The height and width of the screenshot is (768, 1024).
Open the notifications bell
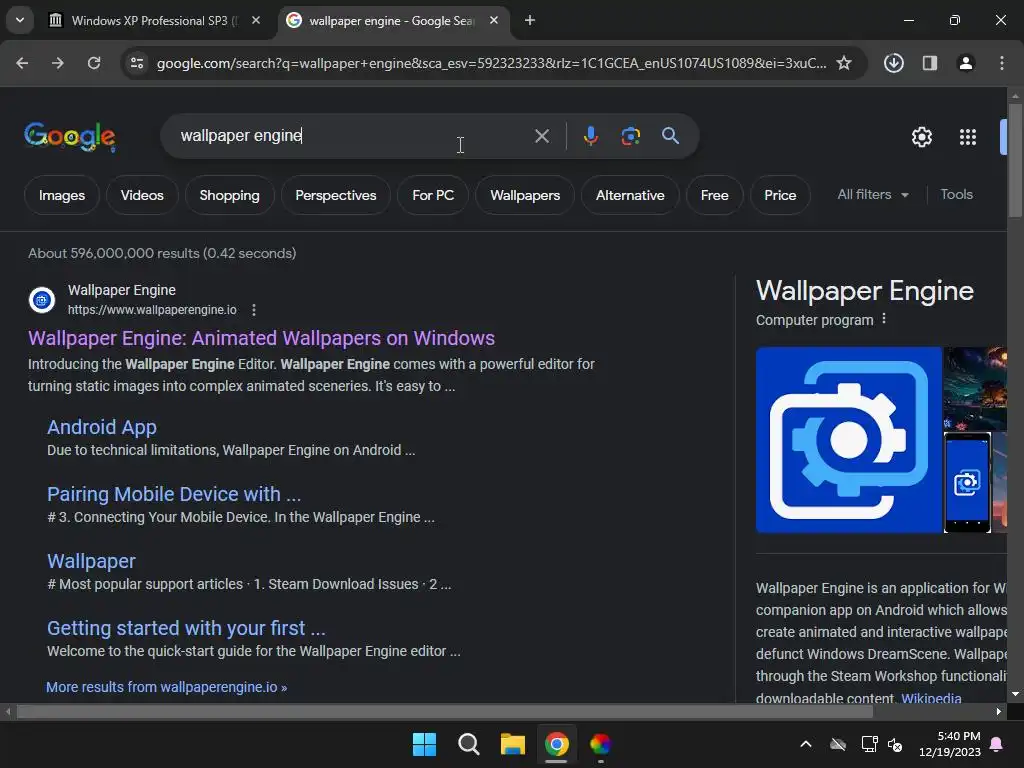click(997, 744)
